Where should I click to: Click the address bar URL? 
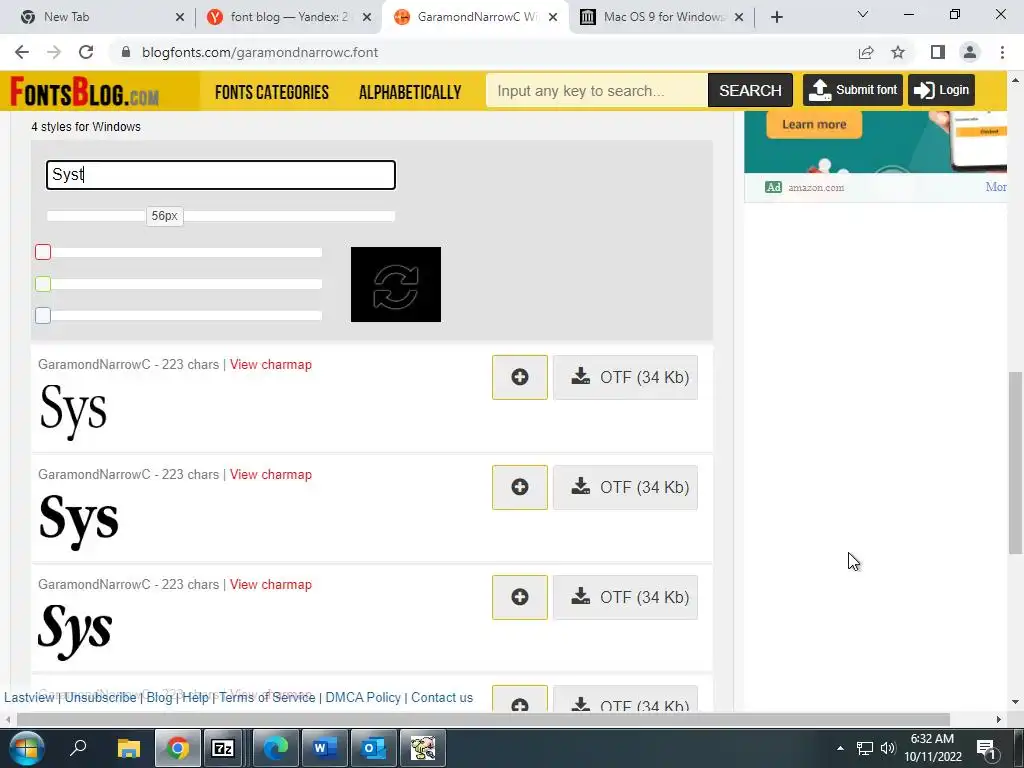point(260,52)
